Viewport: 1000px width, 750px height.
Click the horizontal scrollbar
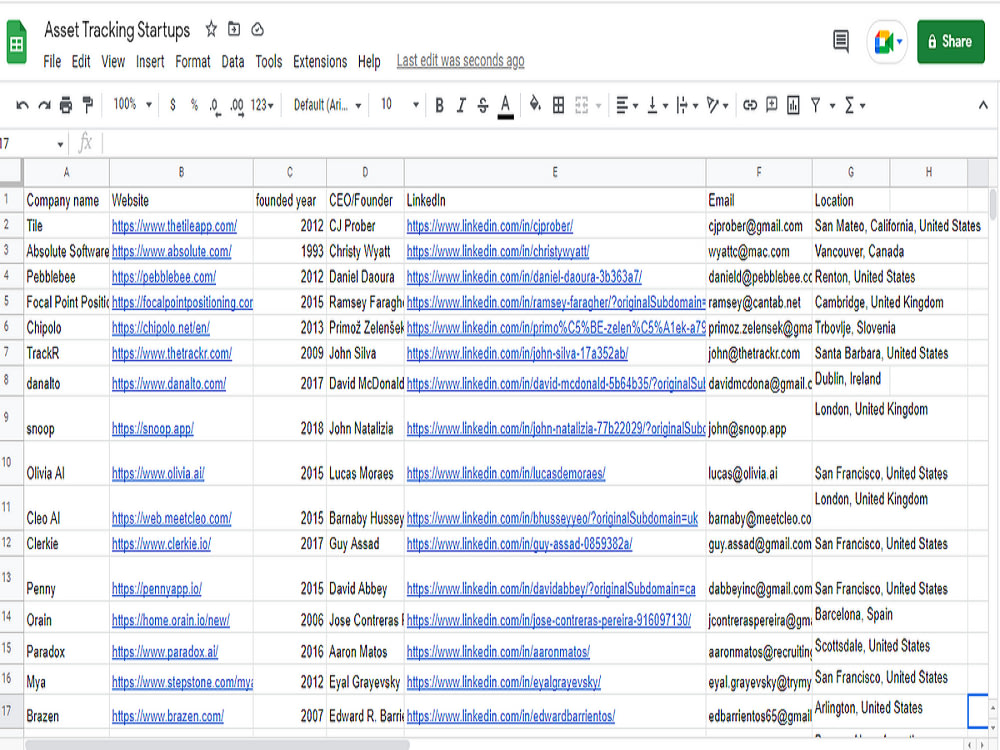click(x=217, y=744)
